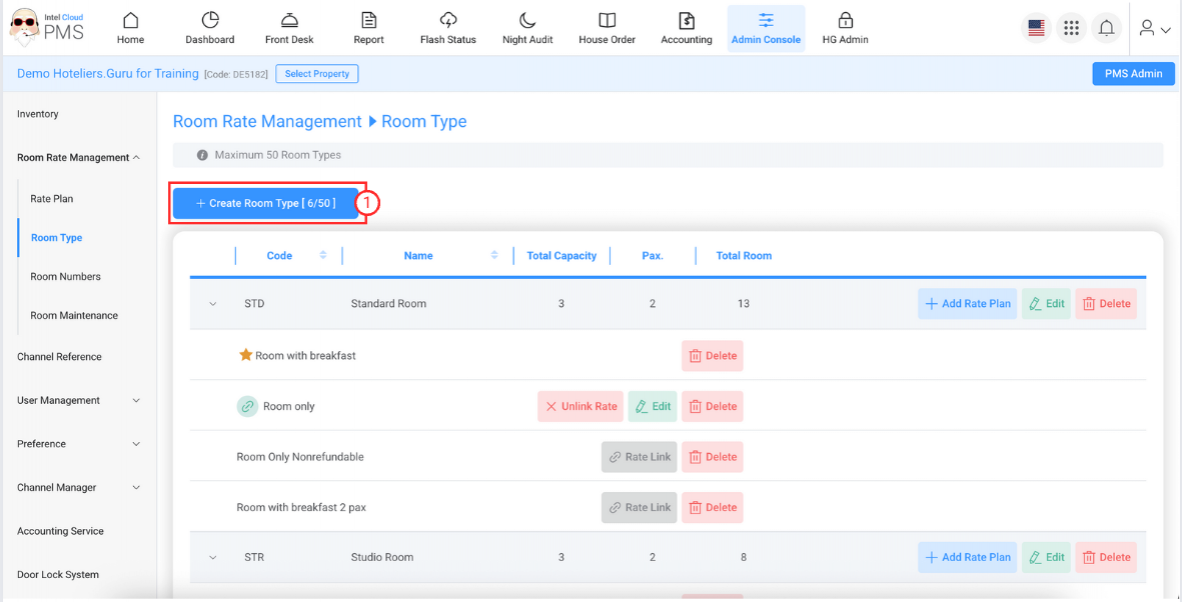The width and height of the screenshot is (1182, 602).
Task: Expand the User Management sidebar section
Action: point(136,401)
